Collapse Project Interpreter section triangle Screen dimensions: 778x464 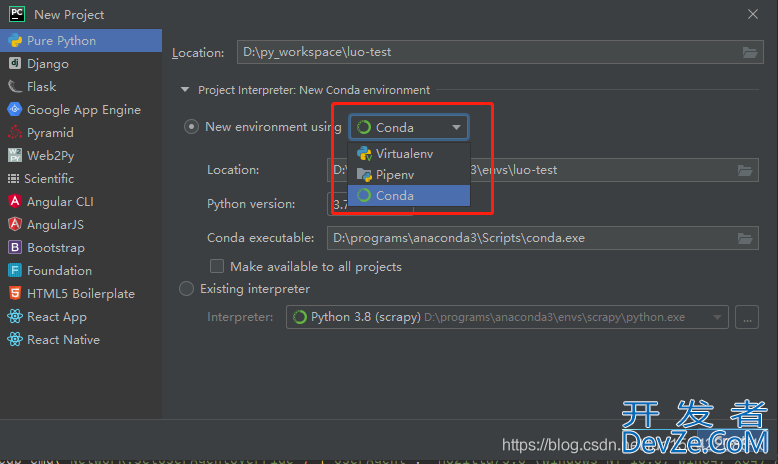[x=185, y=90]
